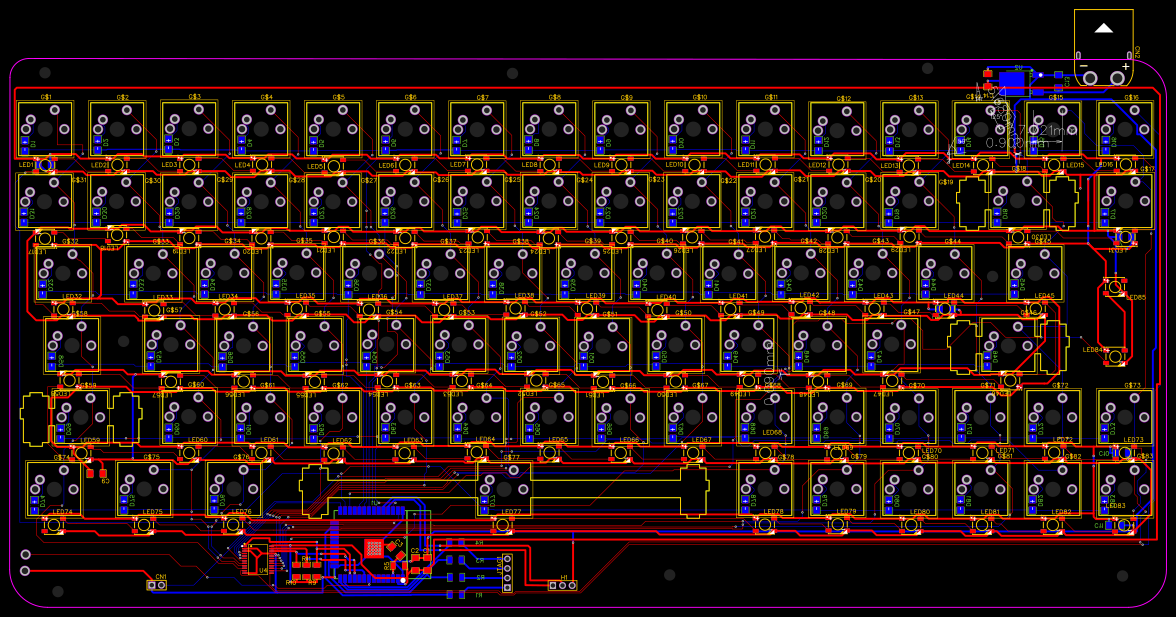
Task: Click a mounting hole near the top left corner
Action: tap(44, 72)
